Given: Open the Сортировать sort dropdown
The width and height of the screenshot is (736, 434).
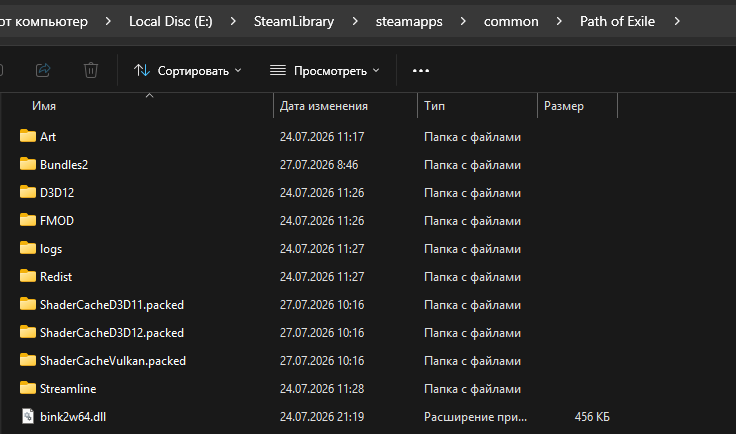Looking at the screenshot, I should tap(188, 71).
